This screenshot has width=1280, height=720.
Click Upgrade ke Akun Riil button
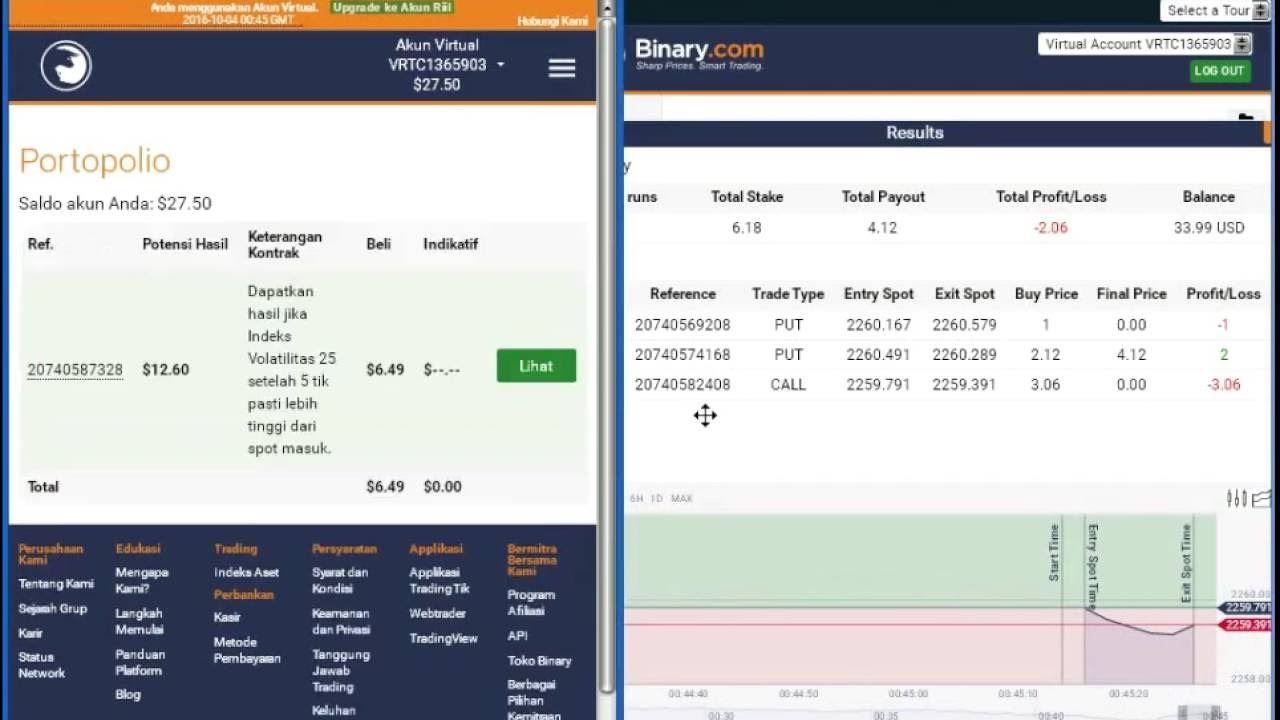[392, 7]
